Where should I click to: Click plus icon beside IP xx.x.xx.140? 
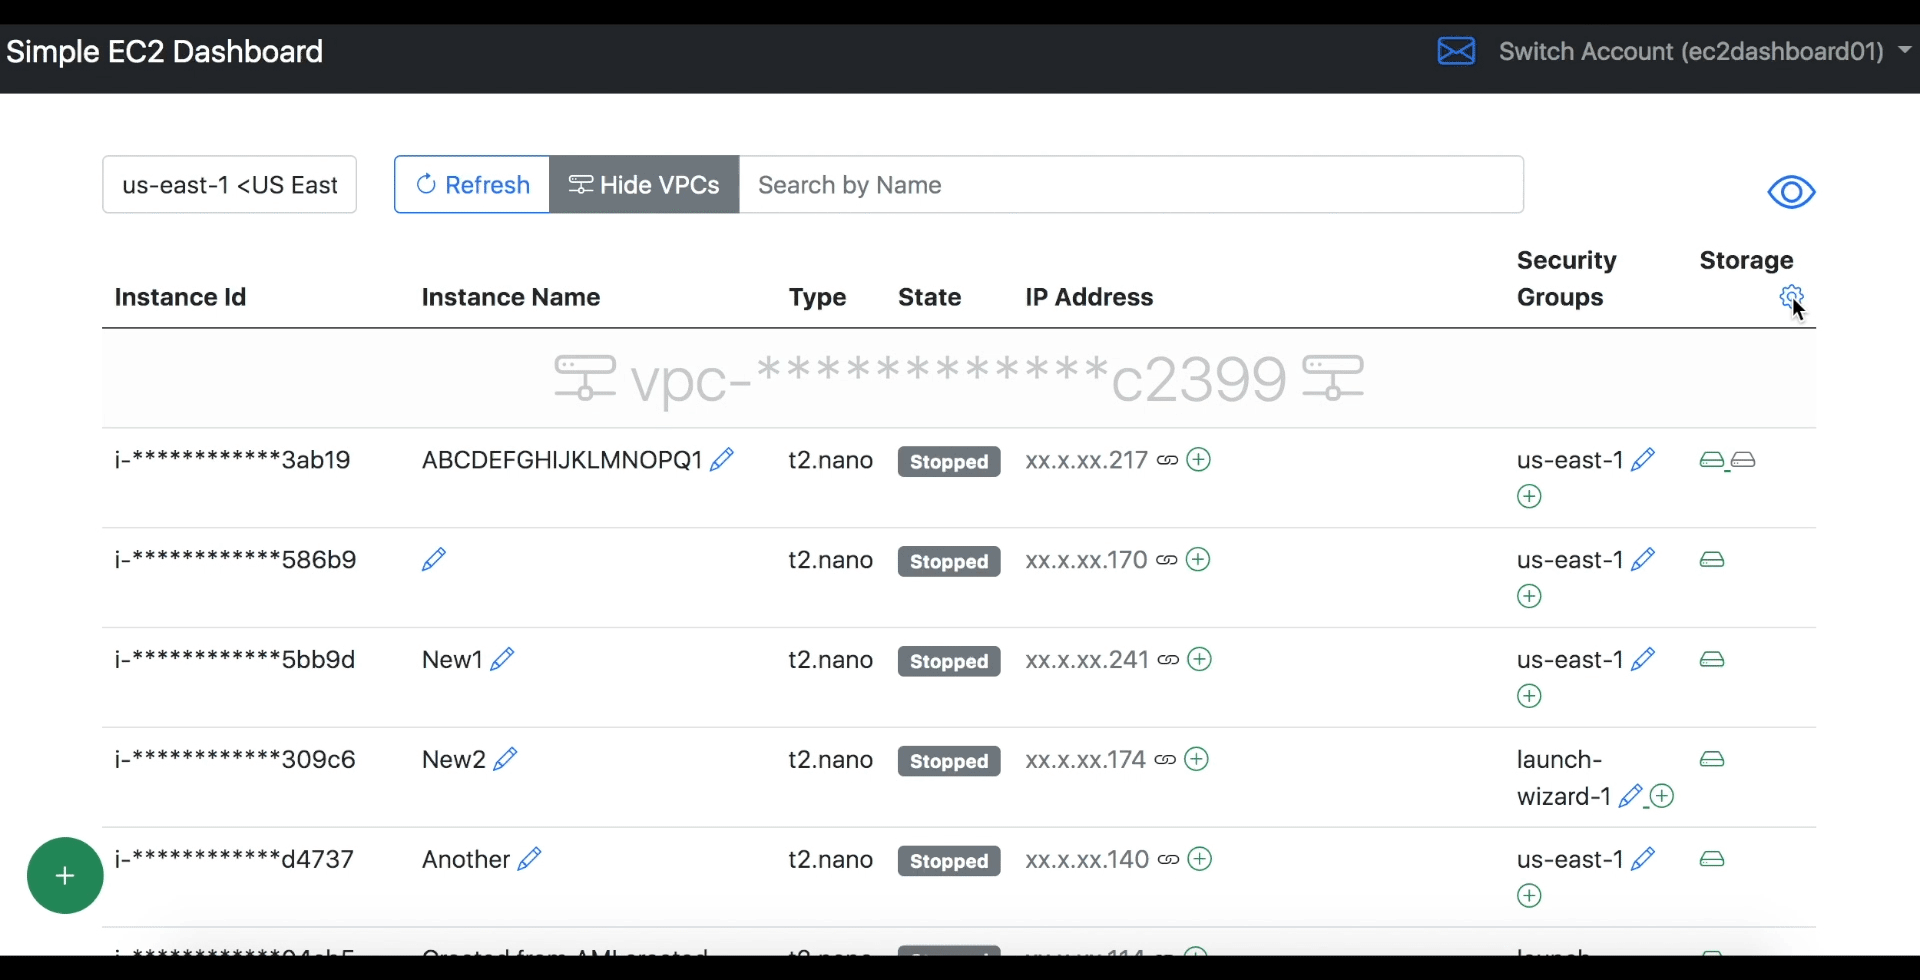1200,859
